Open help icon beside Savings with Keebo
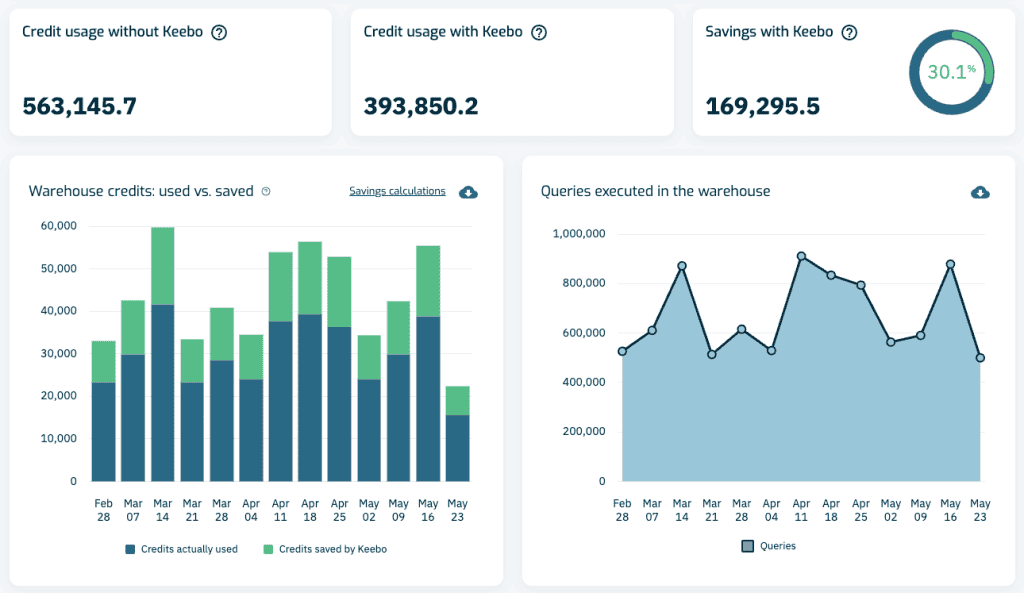 tap(849, 32)
